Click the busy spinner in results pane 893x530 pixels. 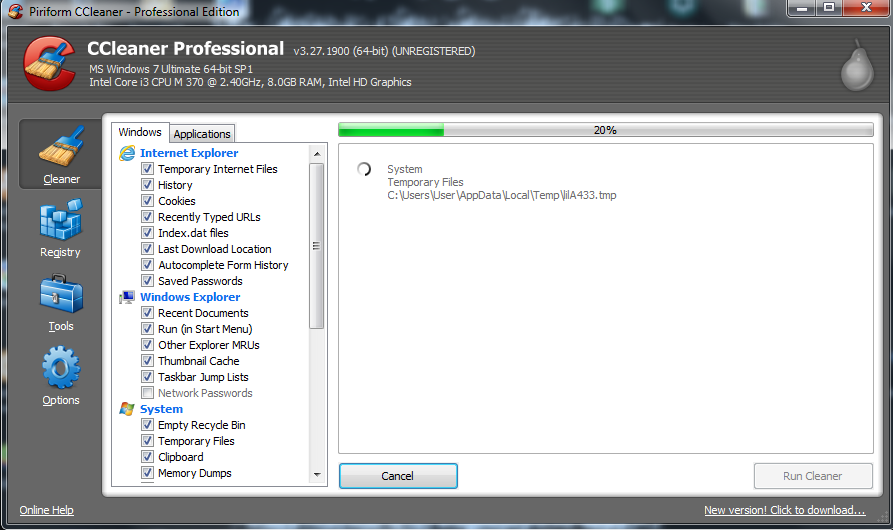point(364,169)
